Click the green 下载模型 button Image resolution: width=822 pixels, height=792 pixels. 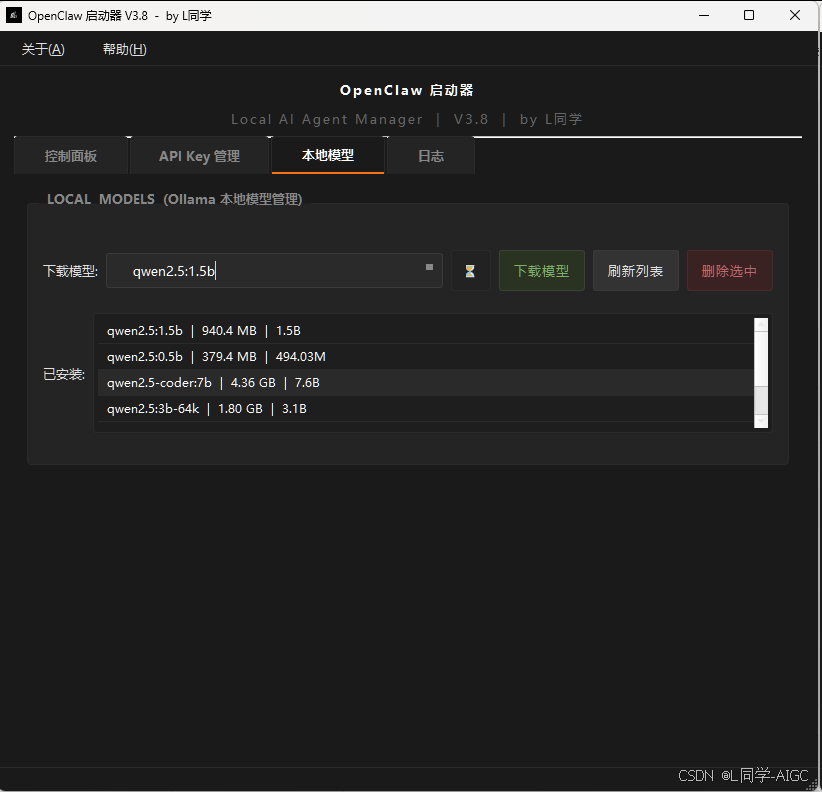[542, 270]
